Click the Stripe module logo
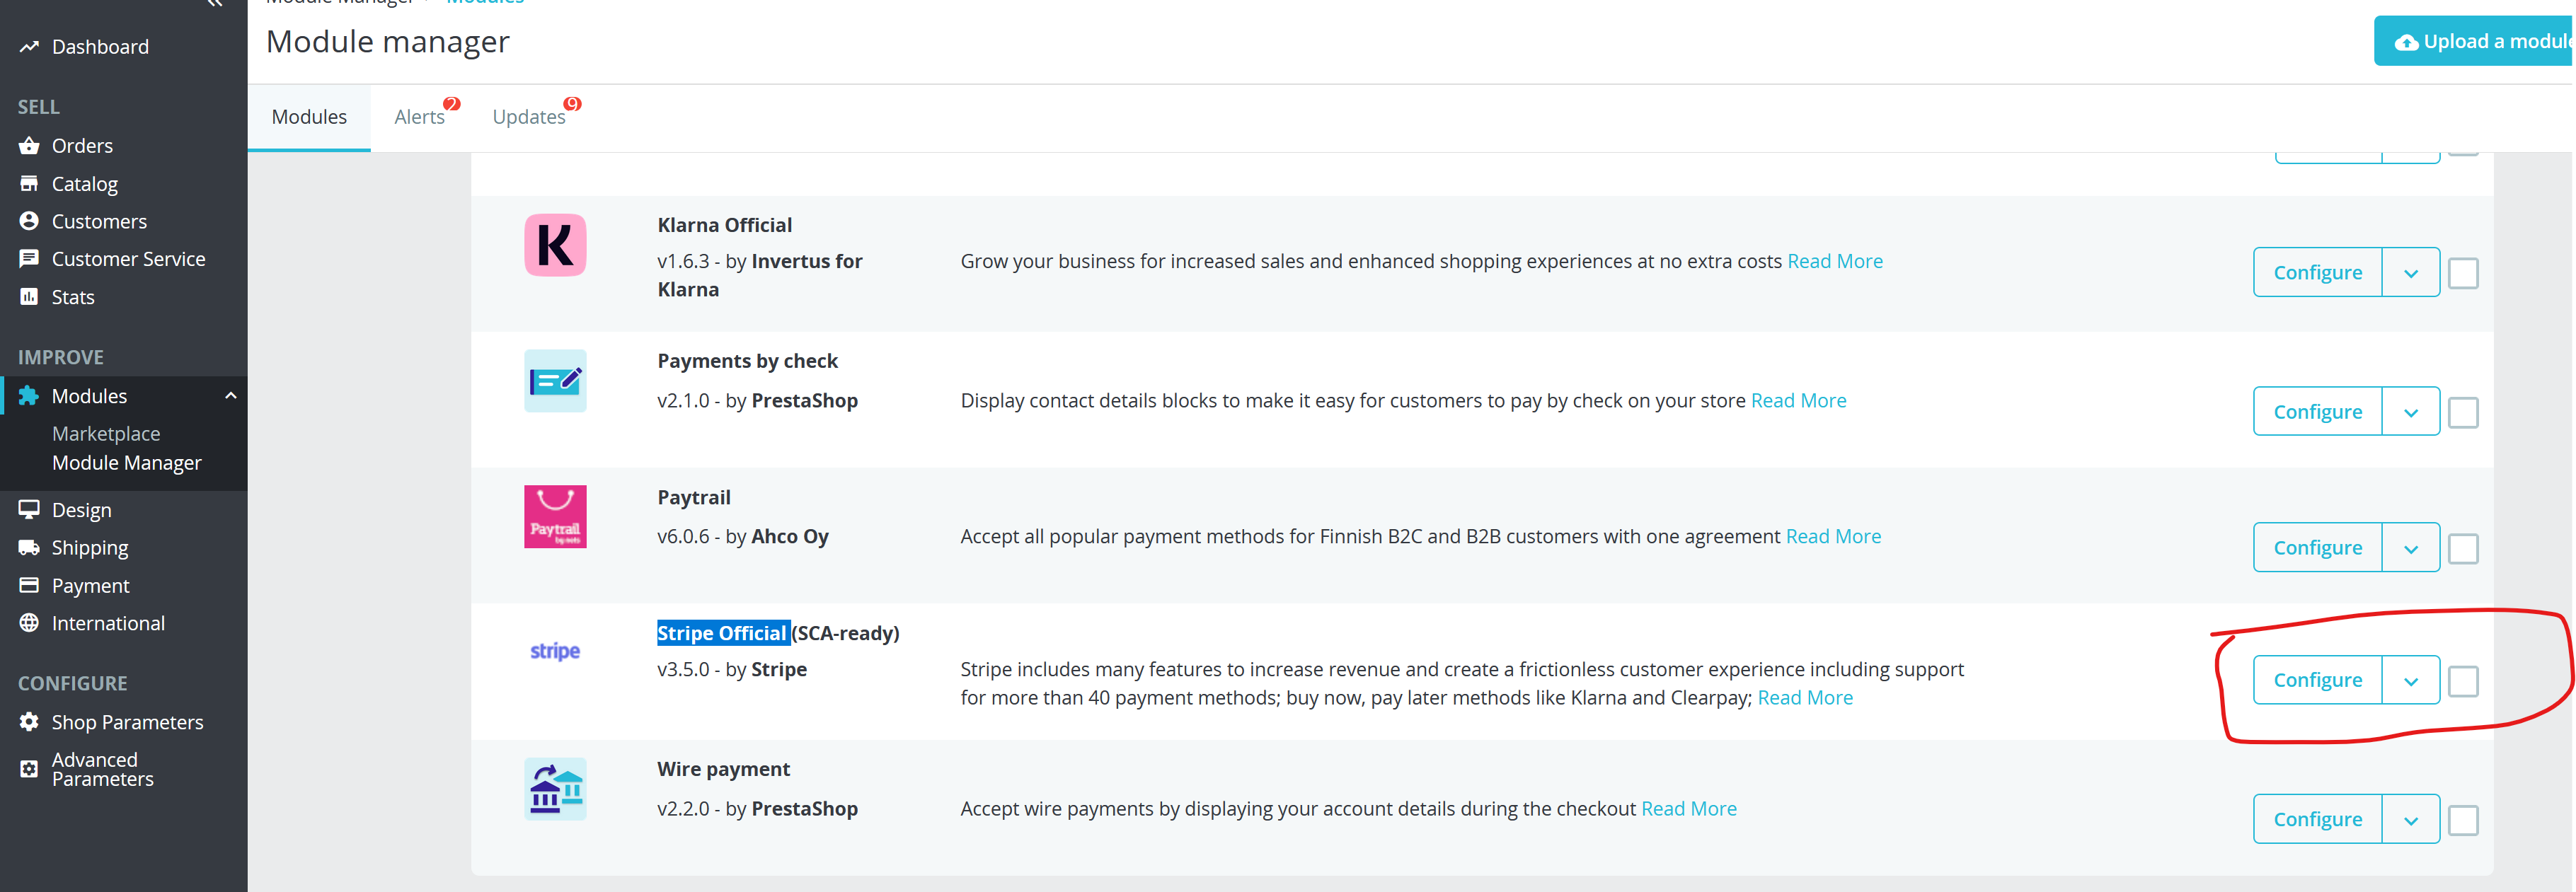This screenshot has height=892, width=2576. point(555,651)
